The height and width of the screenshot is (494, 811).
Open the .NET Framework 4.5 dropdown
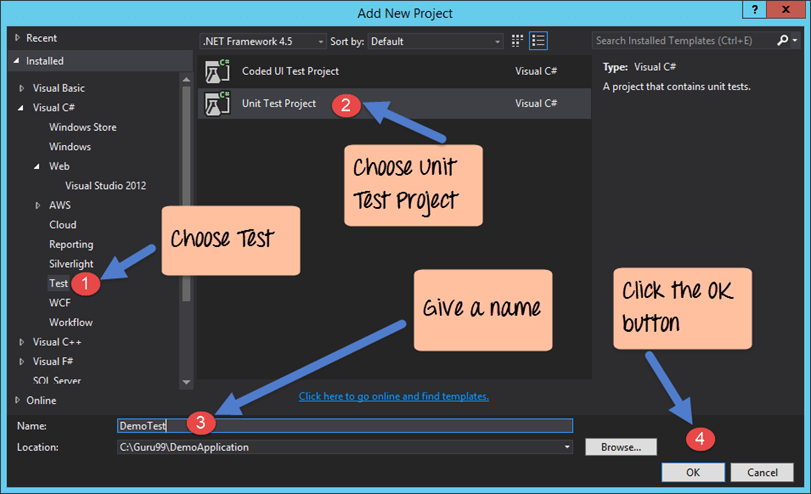(x=263, y=41)
